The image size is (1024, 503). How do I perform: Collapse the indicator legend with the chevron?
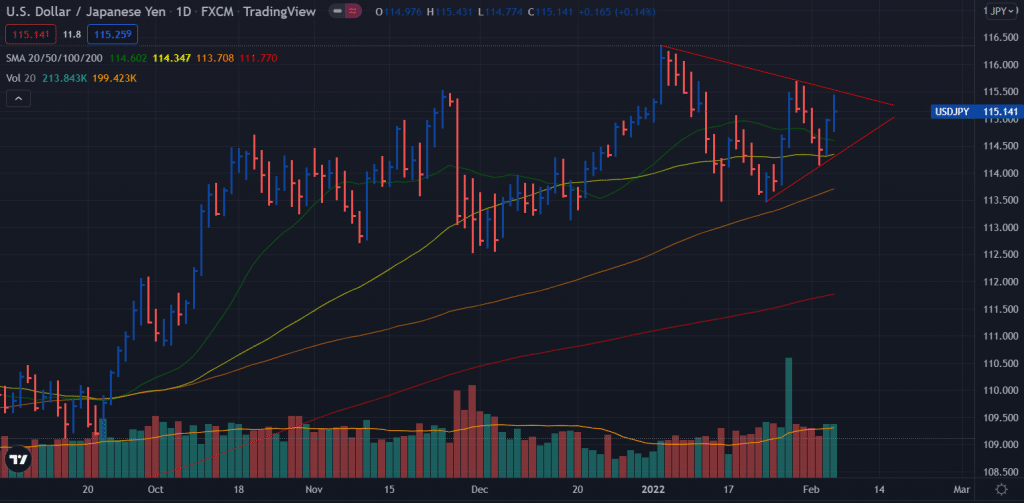pyautogui.click(x=18, y=99)
